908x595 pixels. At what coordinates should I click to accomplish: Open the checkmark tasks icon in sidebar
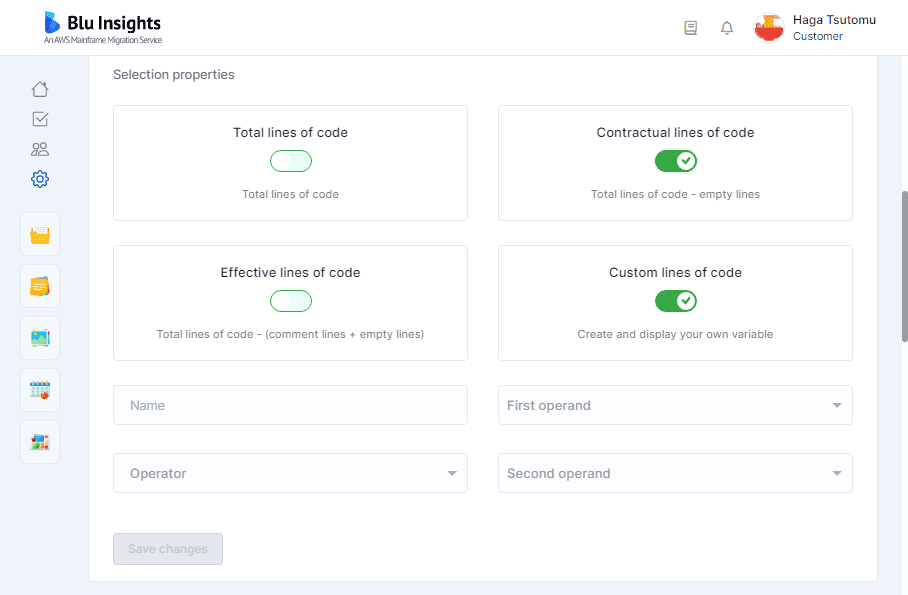pyautogui.click(x=40, y=119)
